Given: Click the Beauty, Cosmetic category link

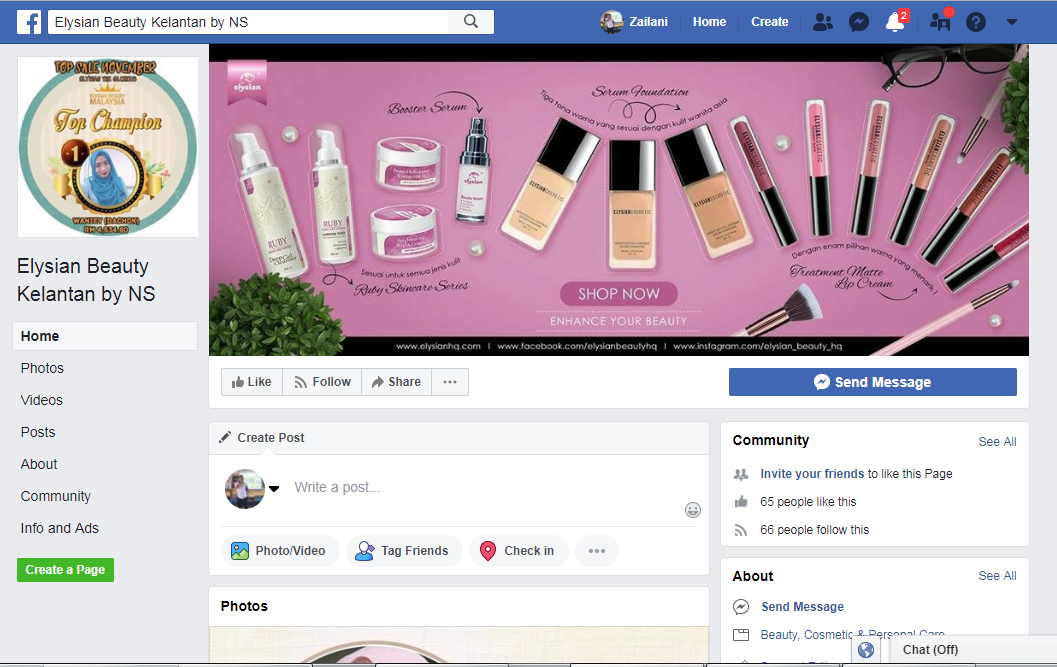Looking at the screenshot, I should 853,635.
